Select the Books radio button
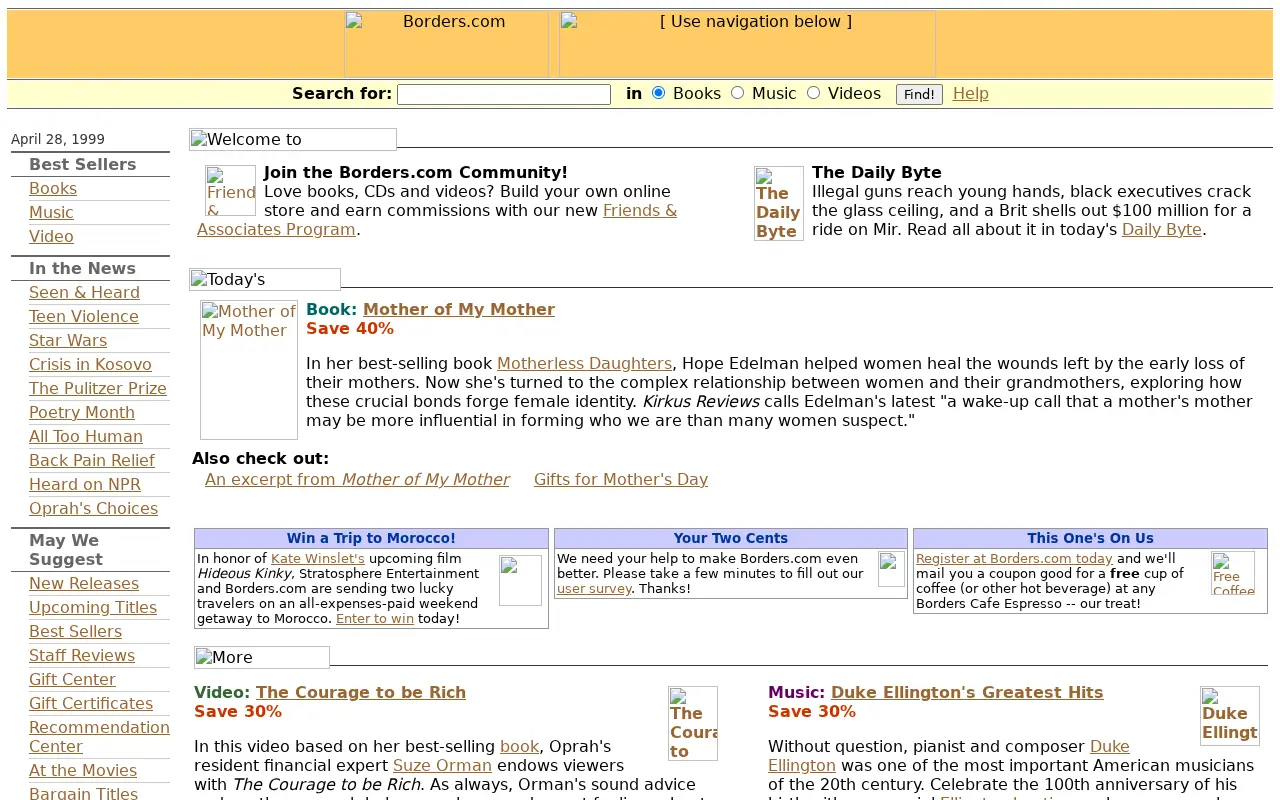The image size is (1280, 800). click(658, 93)
